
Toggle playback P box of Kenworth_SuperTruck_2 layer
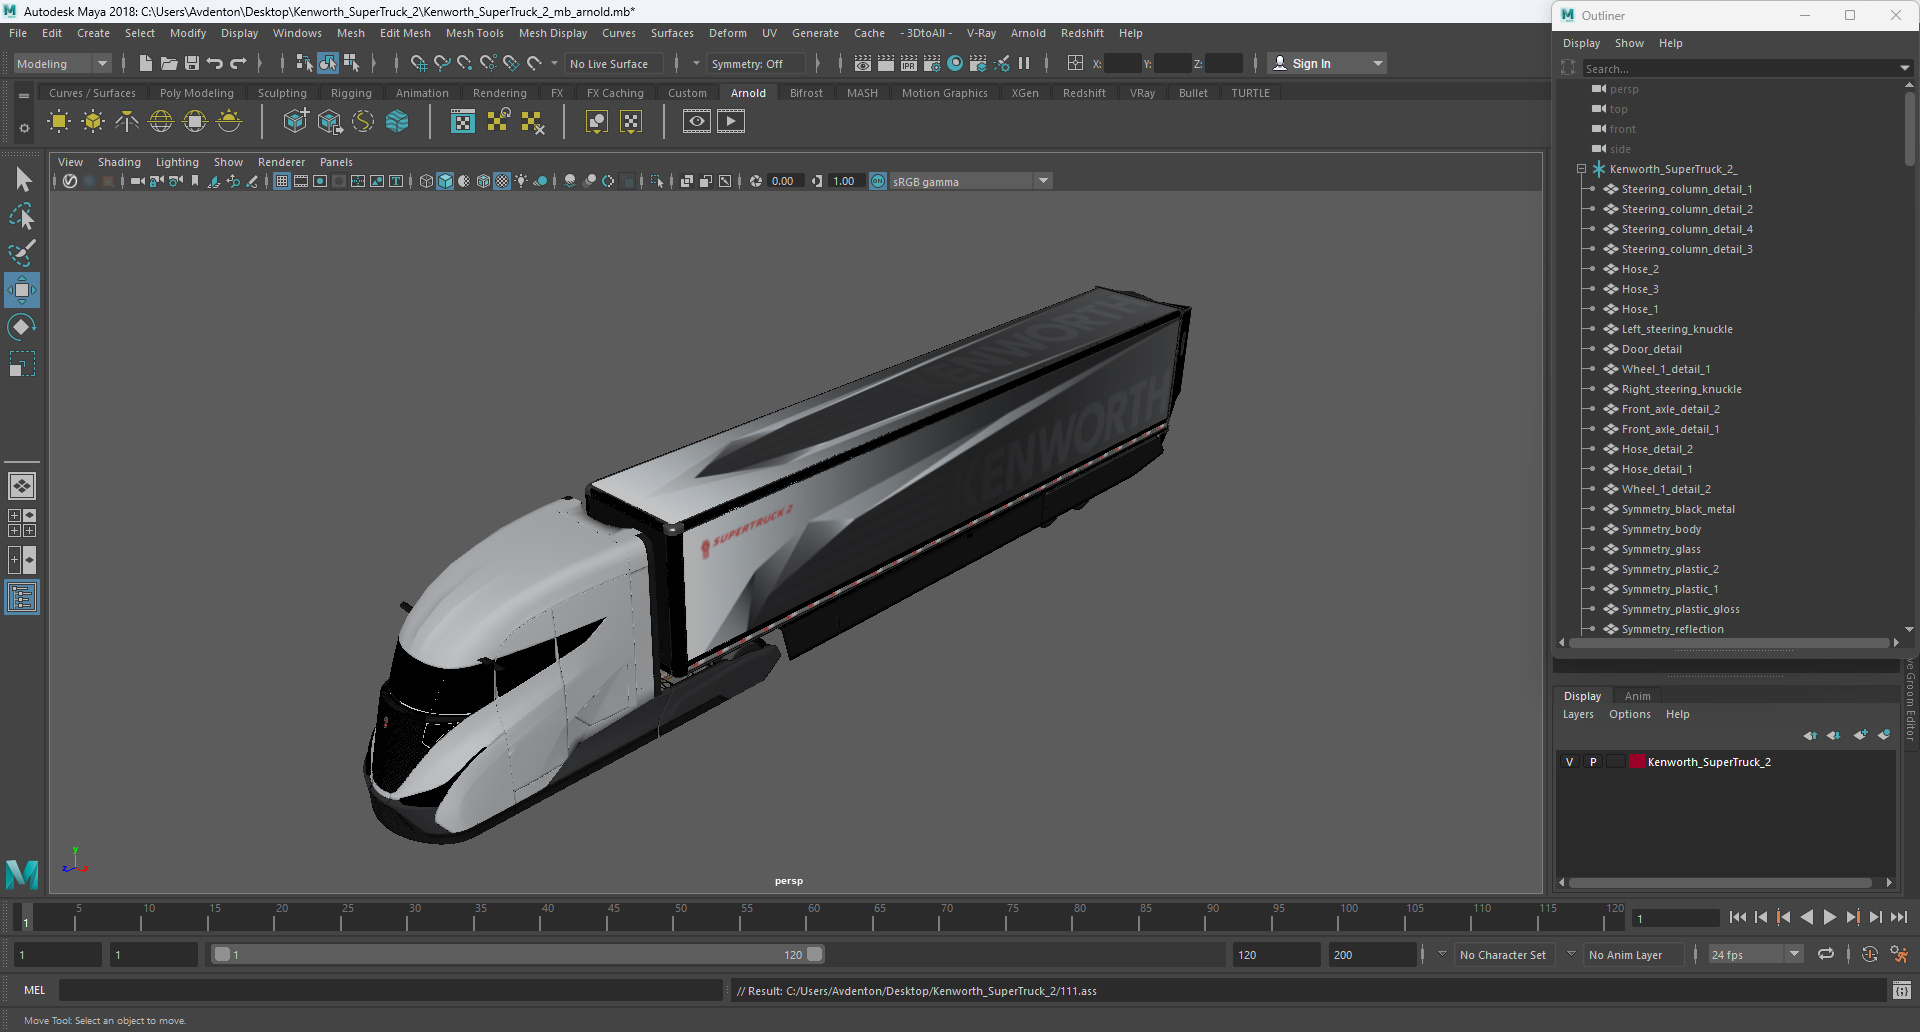[x=1593, y=762]
